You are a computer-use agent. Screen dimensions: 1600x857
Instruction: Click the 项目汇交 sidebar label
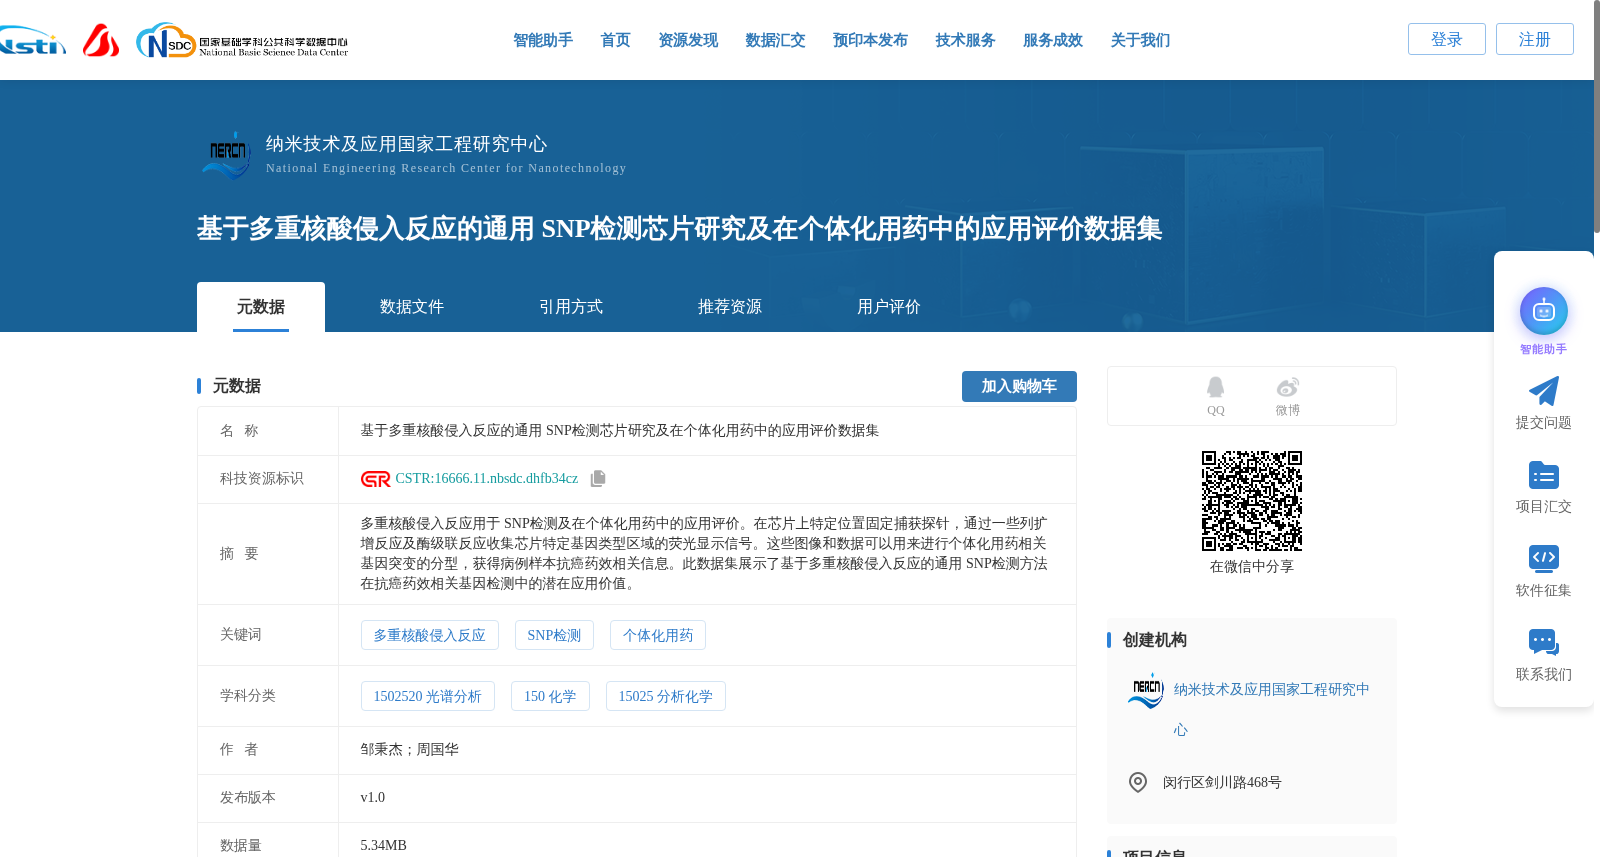[1544, 507]
